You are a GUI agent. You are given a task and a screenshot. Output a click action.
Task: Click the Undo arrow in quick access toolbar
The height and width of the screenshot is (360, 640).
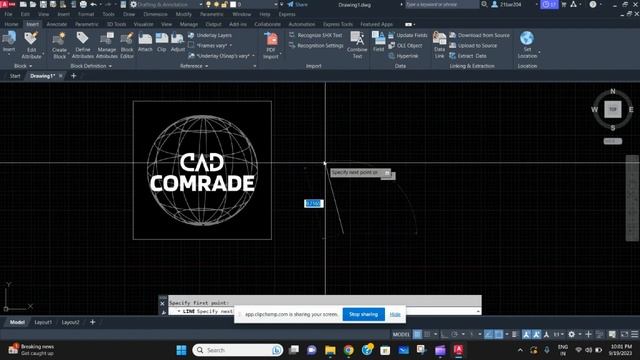(x=93, y=4)
